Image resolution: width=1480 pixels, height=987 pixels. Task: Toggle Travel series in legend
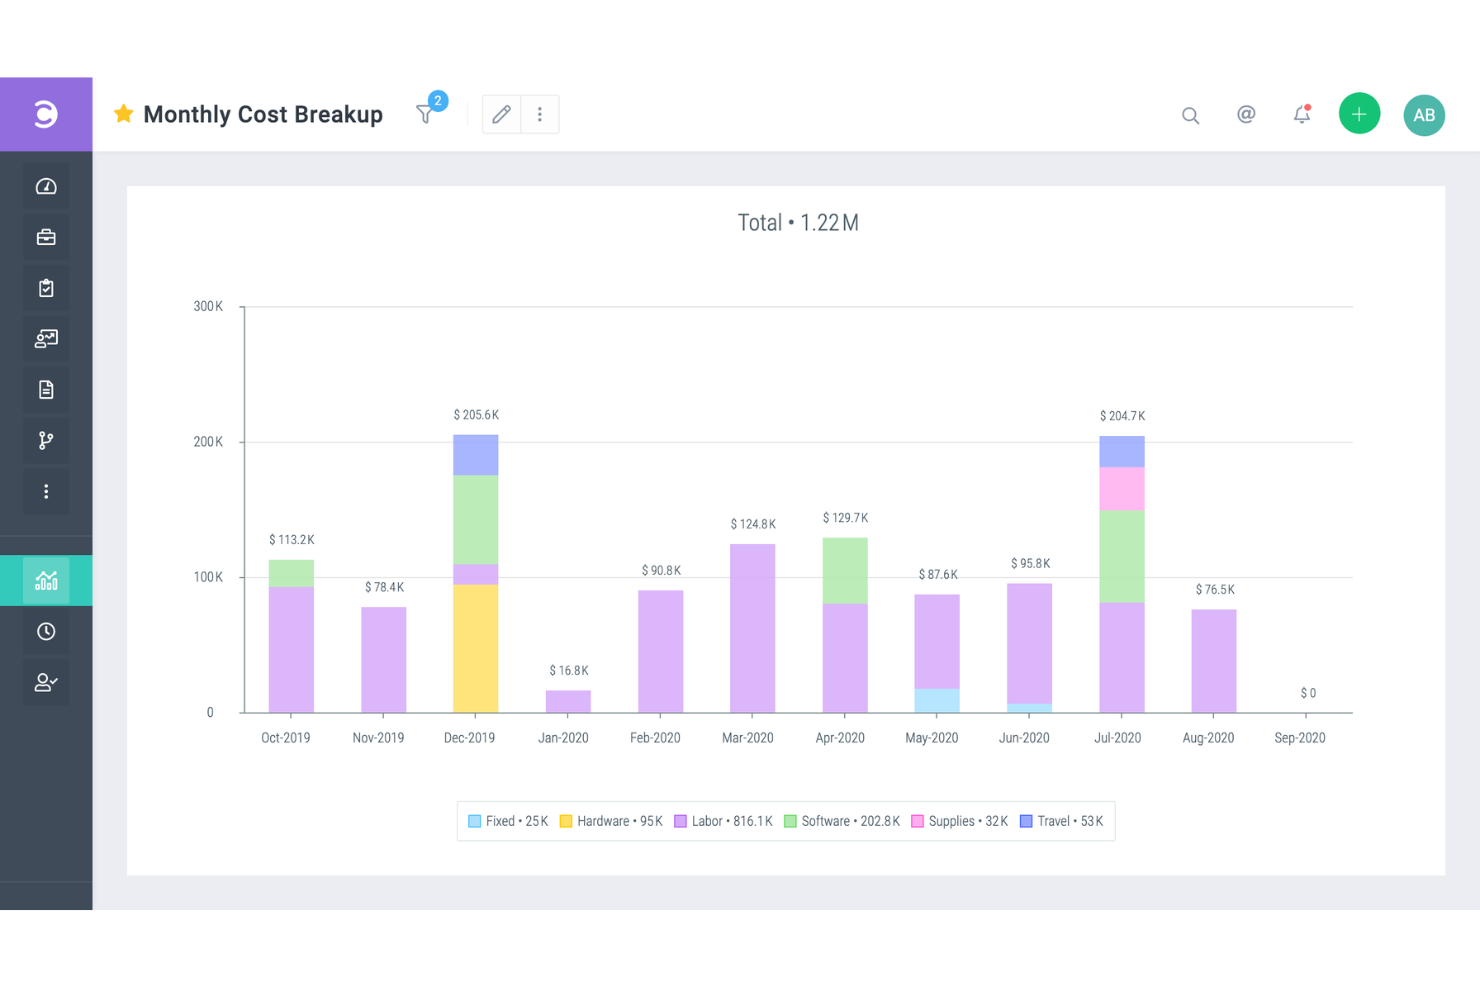tap(1061, 821)
